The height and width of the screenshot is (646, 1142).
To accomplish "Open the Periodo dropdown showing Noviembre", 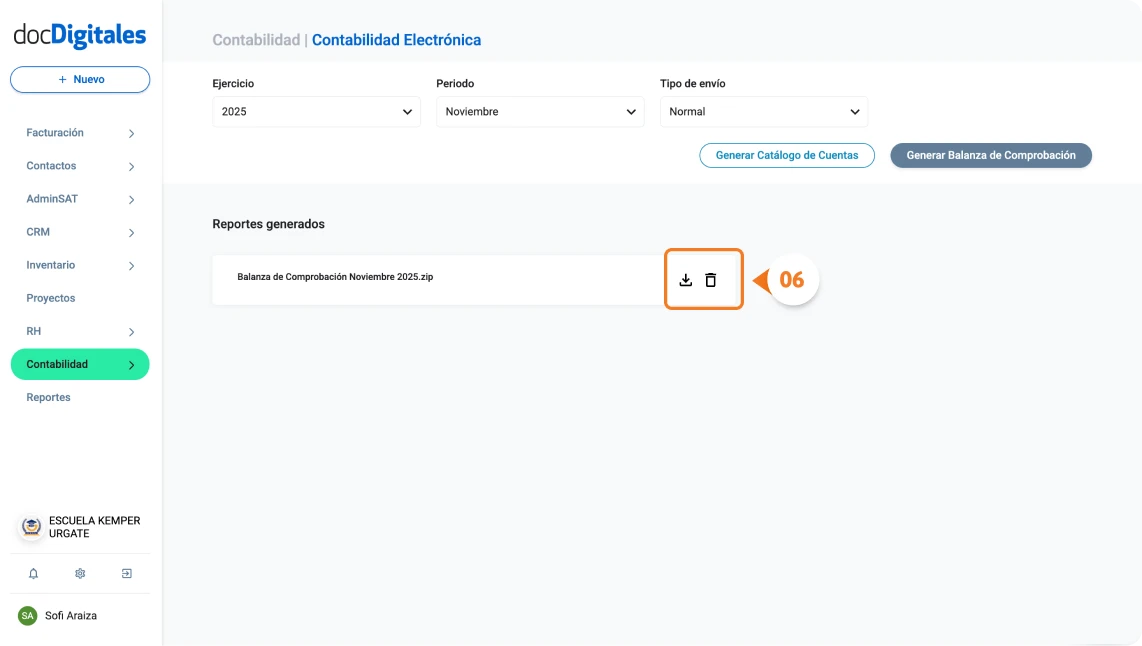I will pyautogui.click(x=539, y=111).
